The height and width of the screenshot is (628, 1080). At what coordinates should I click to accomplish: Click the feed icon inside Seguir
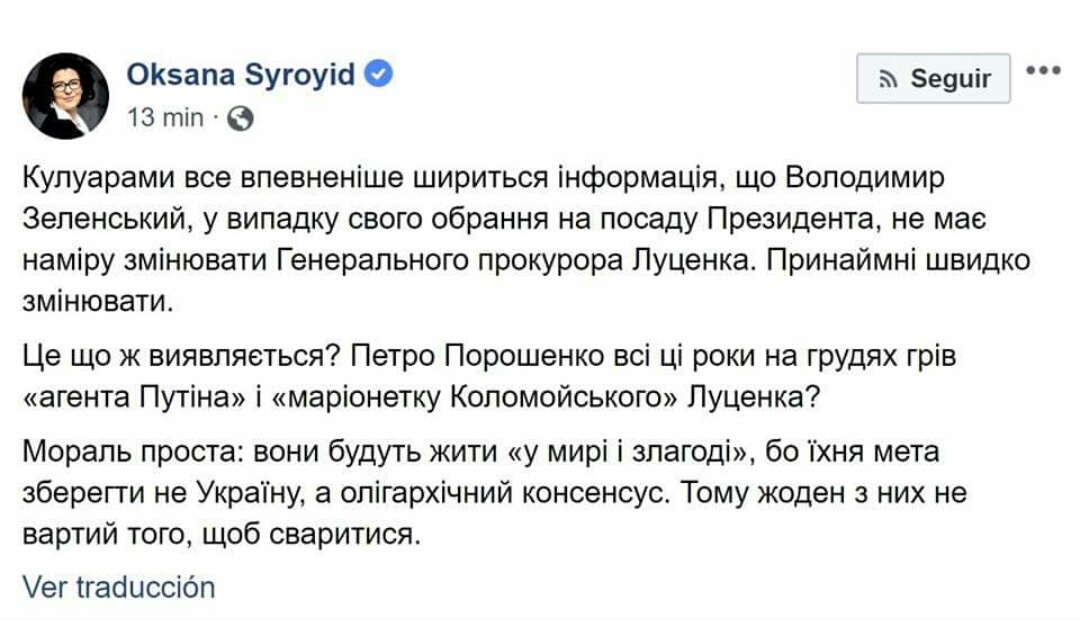(x=889, y=80)
